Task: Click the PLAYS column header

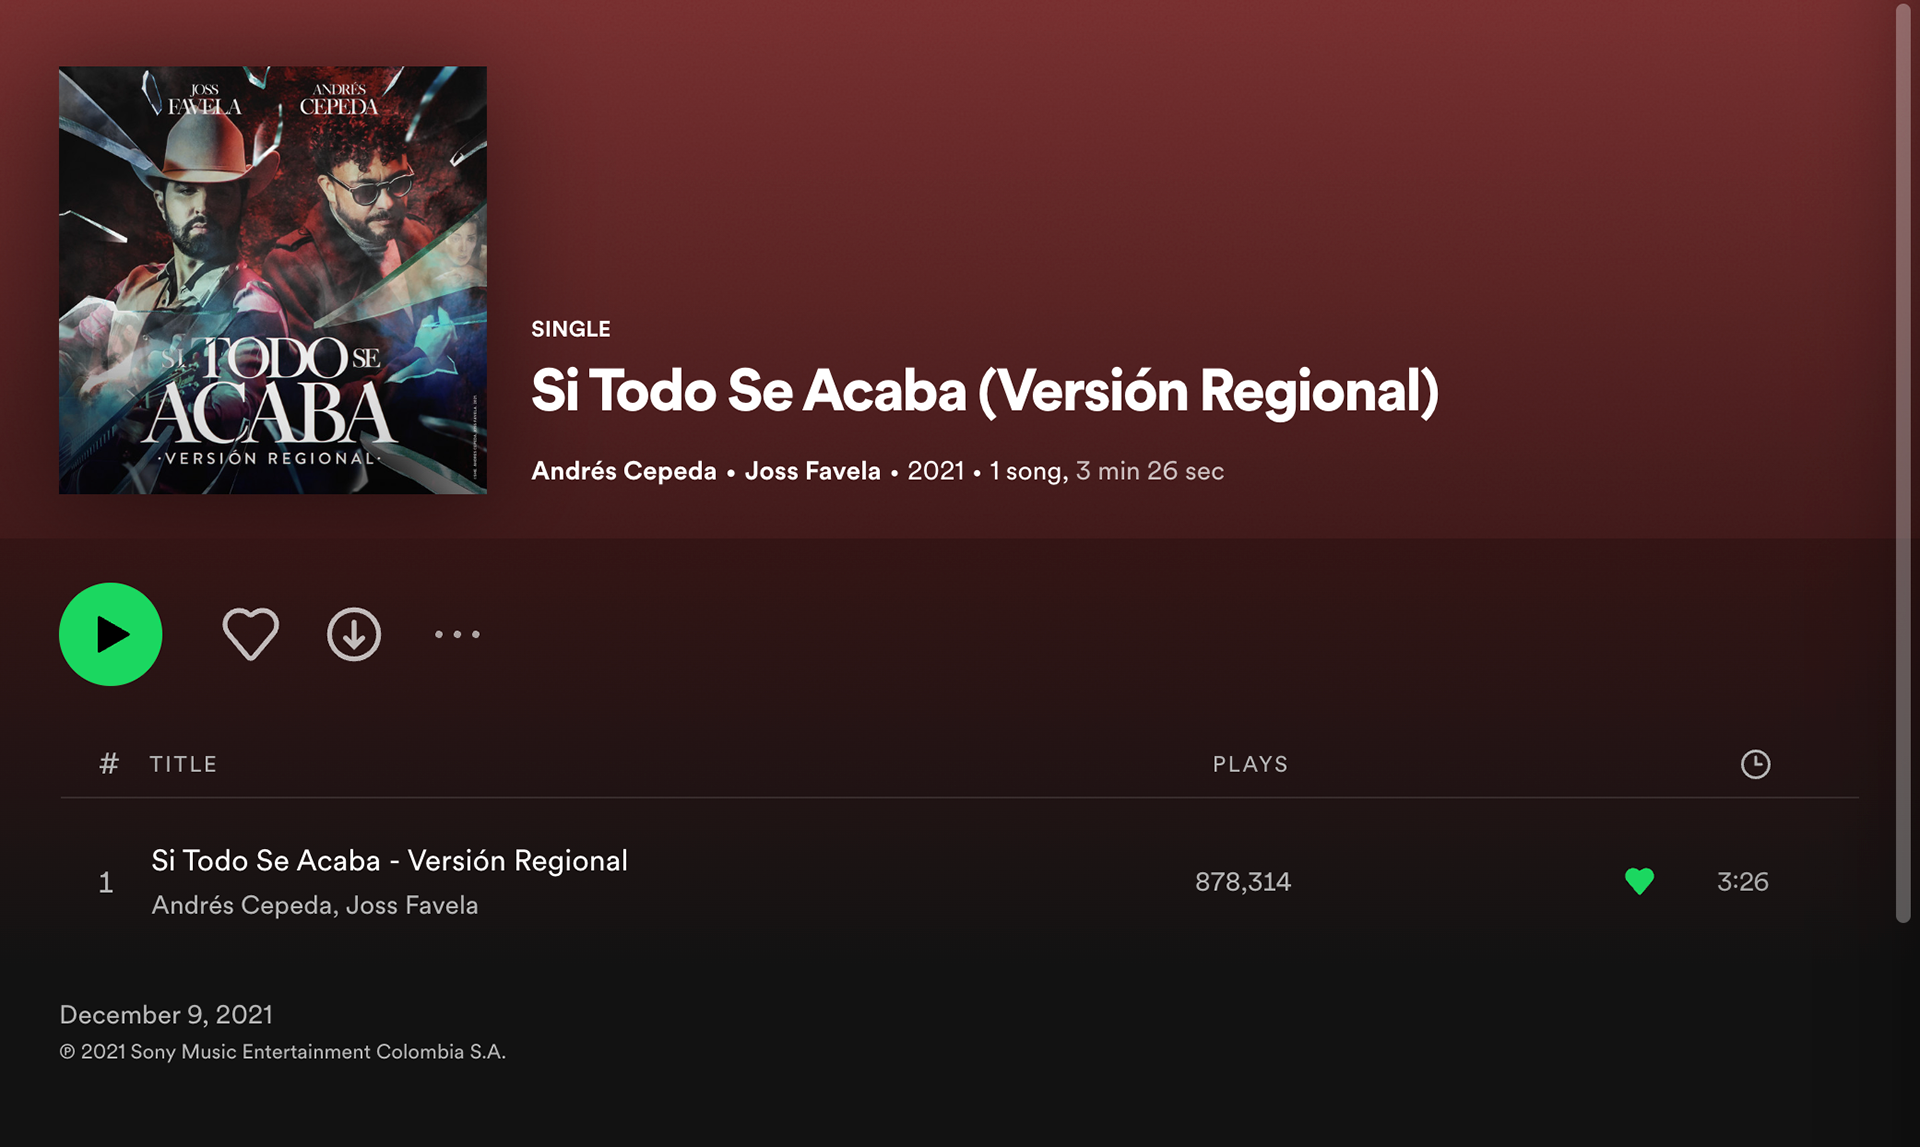Action: (x=1250, y=764)
